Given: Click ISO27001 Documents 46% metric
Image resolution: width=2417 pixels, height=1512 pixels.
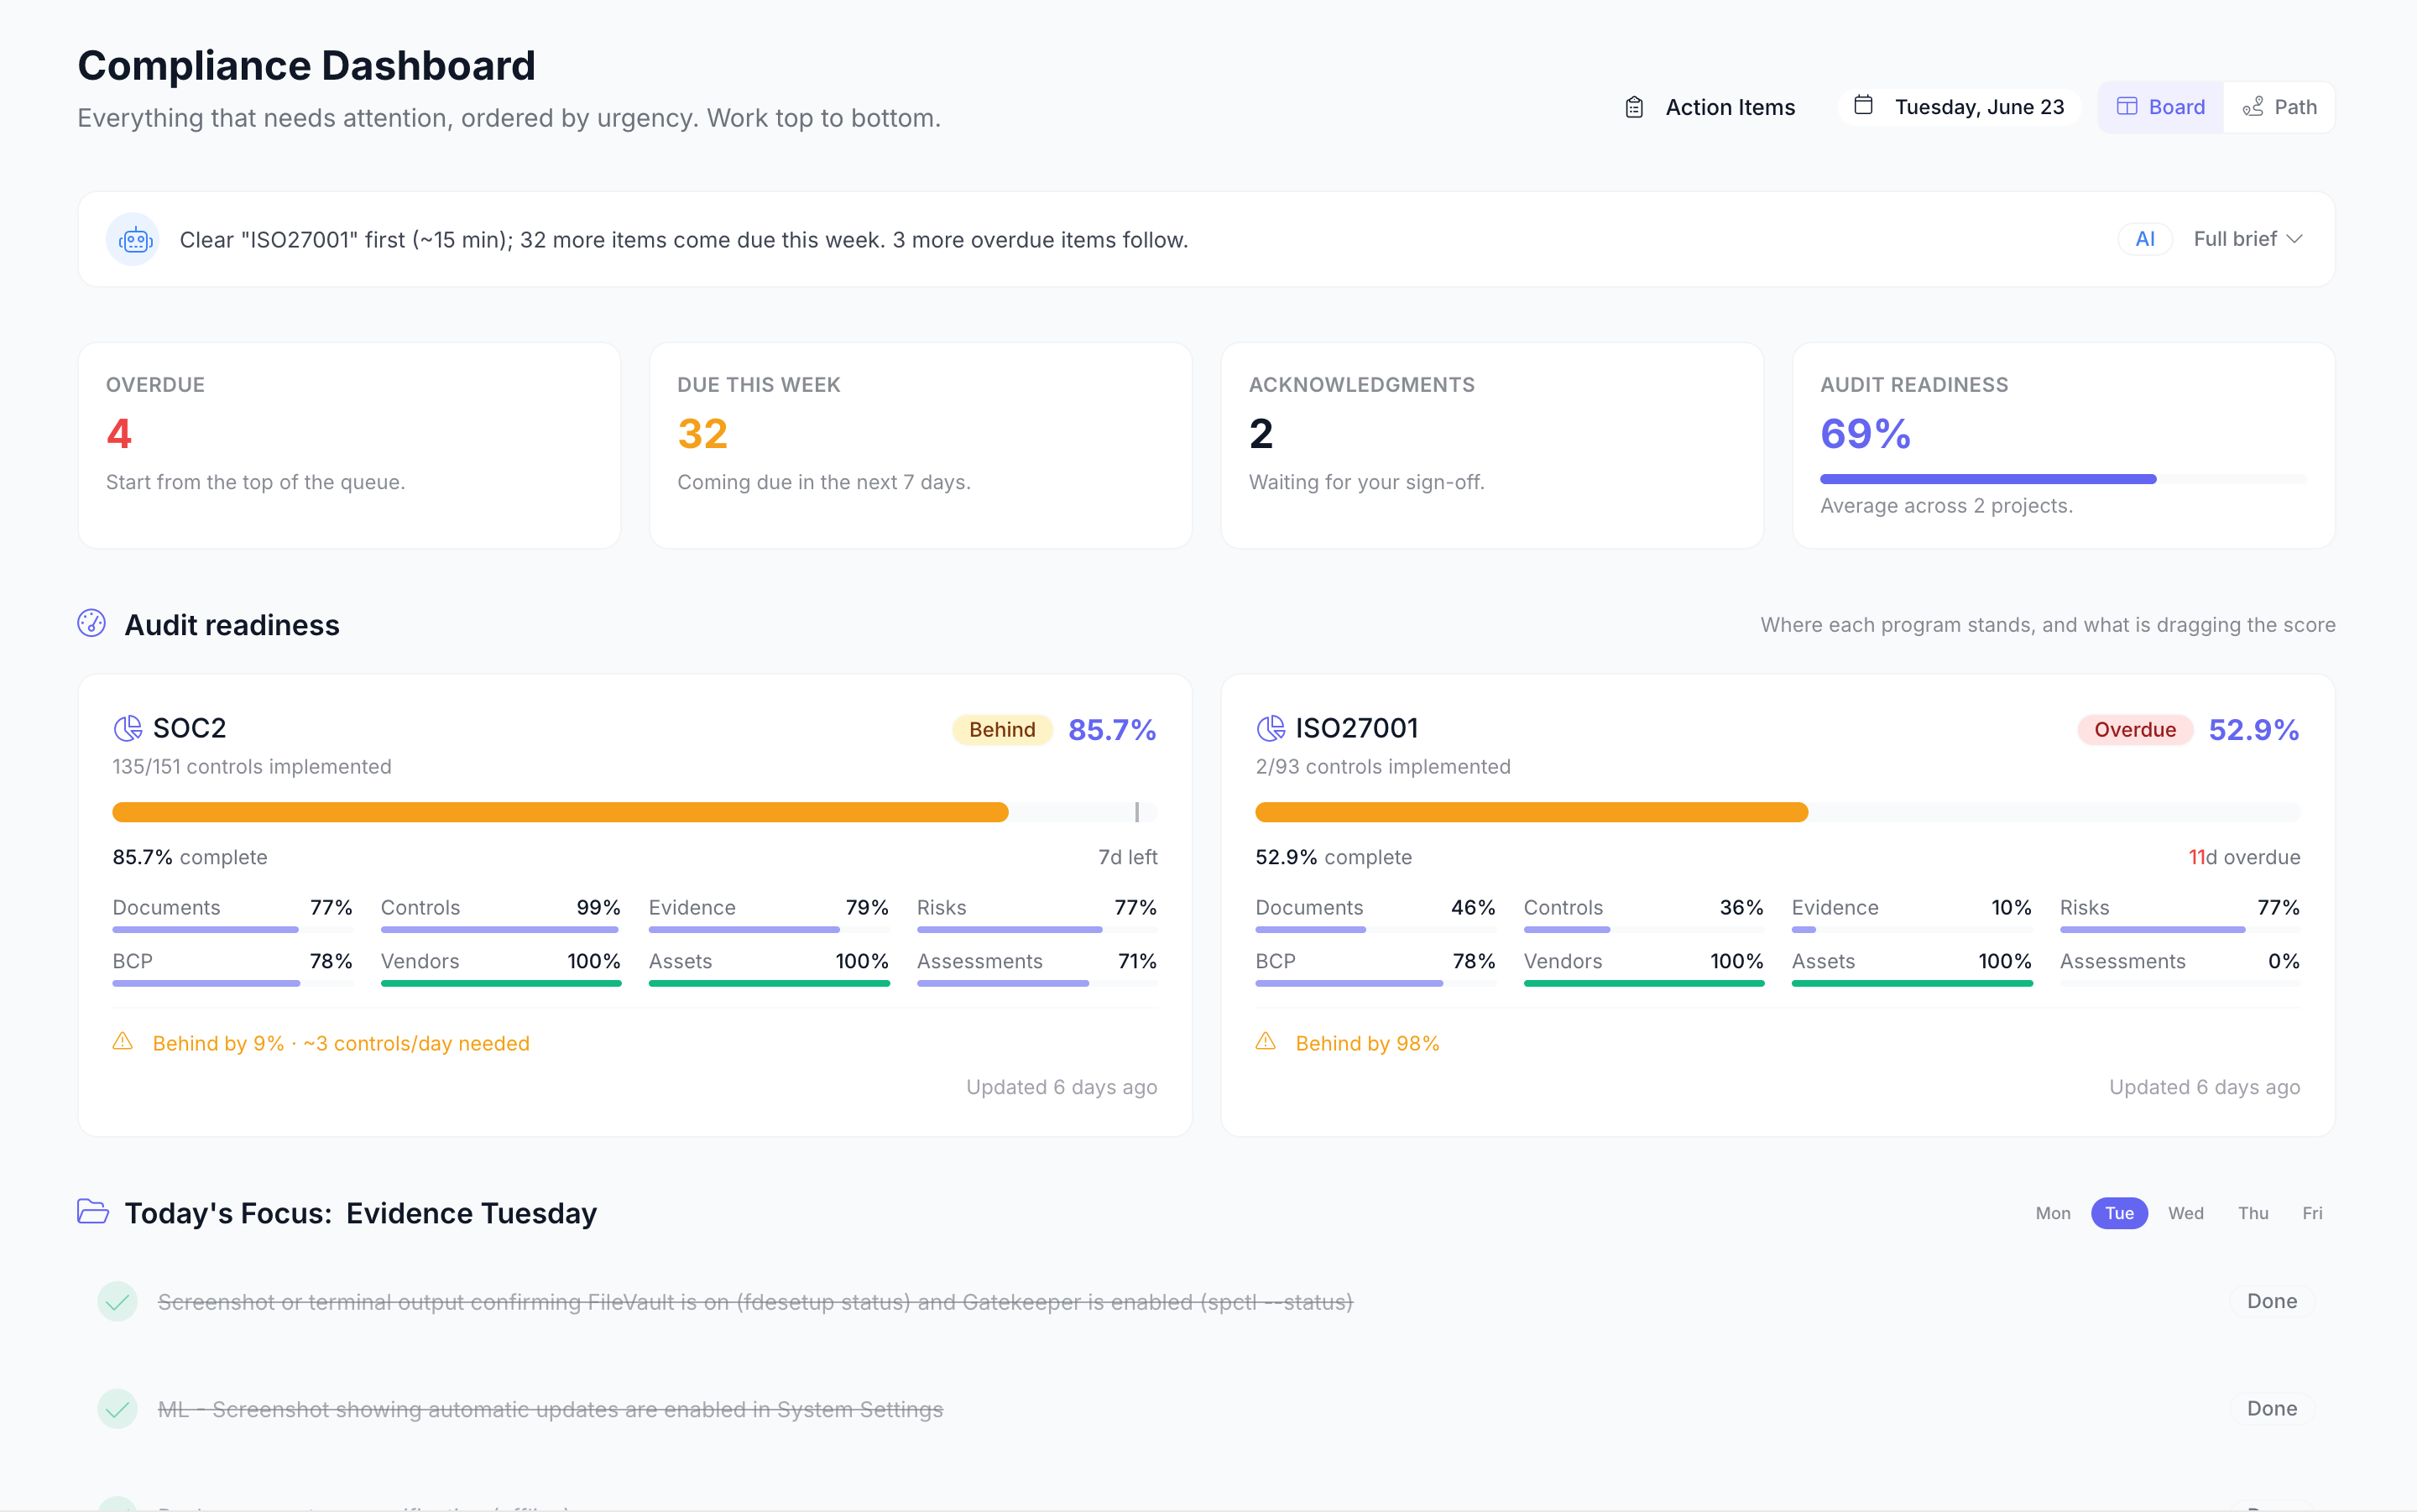Looking at the screenshot, I should 1375,913.
